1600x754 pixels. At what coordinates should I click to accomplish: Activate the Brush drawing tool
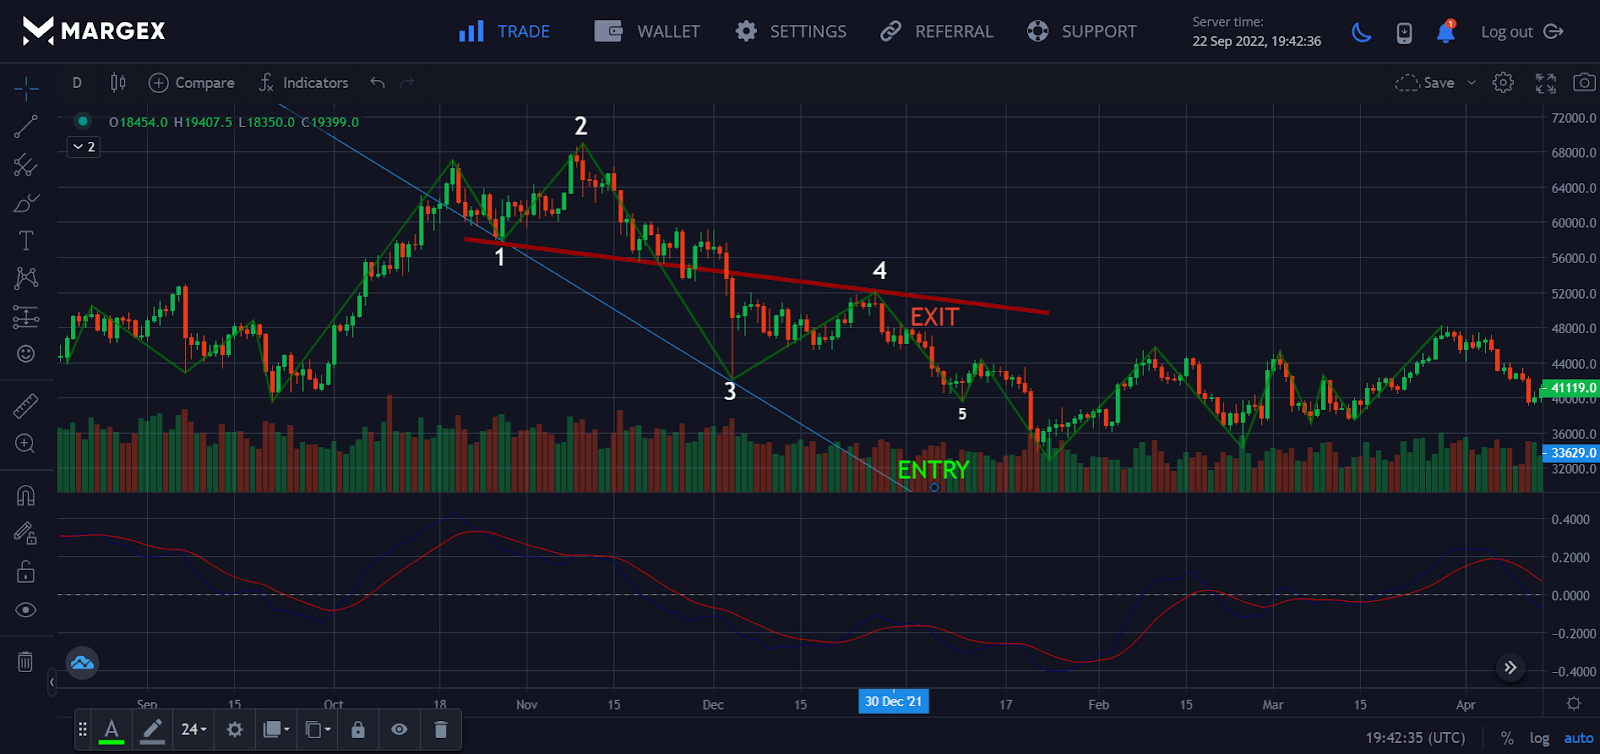coord(26,203)
